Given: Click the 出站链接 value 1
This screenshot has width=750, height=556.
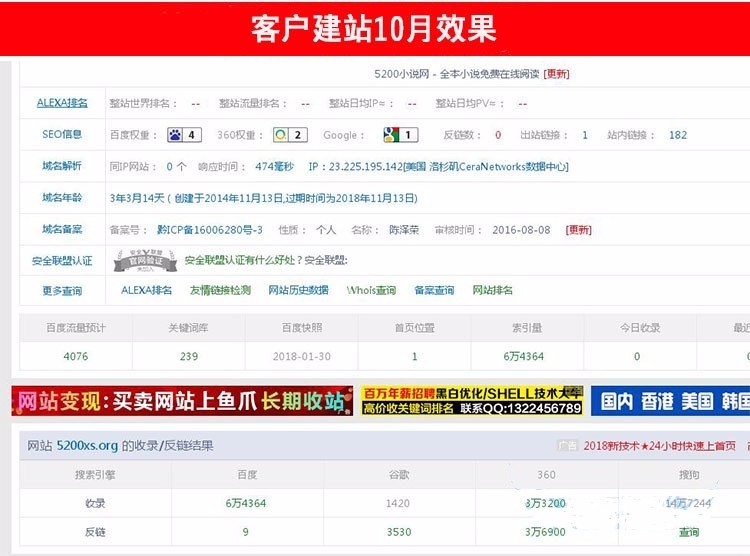Looking at the screenshot, I should 585,135.
